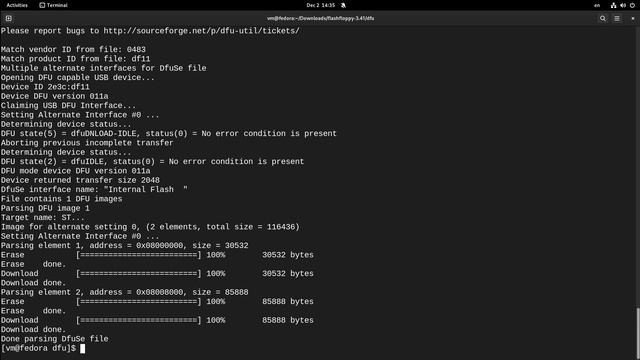Click the 'Target name: ST...' line
This screenshot has width=640, height=360.
(x=42, y=218)
